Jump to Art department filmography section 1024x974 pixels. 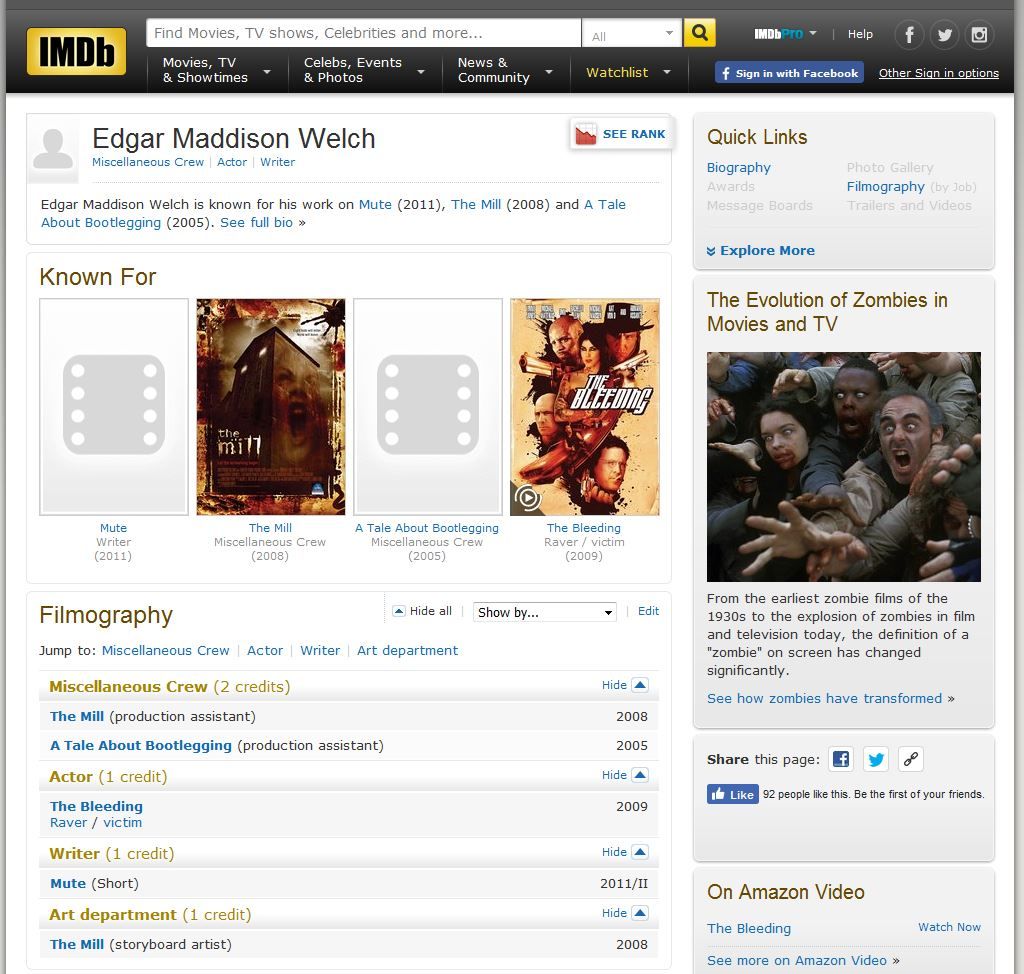click(408, 651)
